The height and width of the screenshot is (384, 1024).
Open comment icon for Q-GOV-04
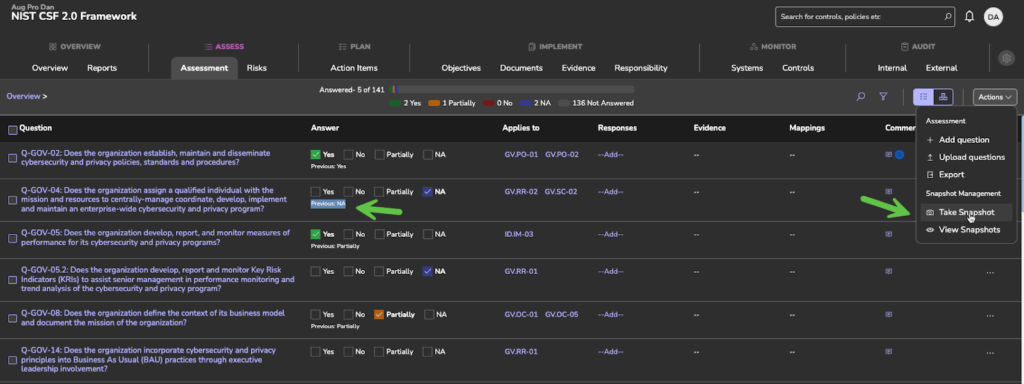888,191
